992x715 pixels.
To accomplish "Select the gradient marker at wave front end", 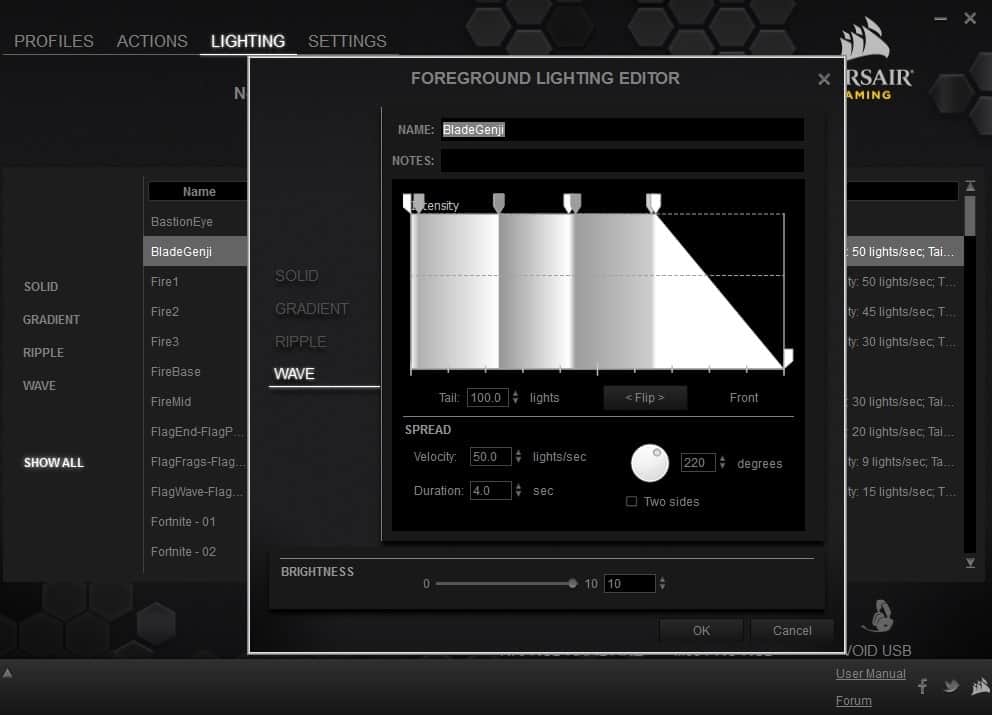I will (x=788, y=356).
